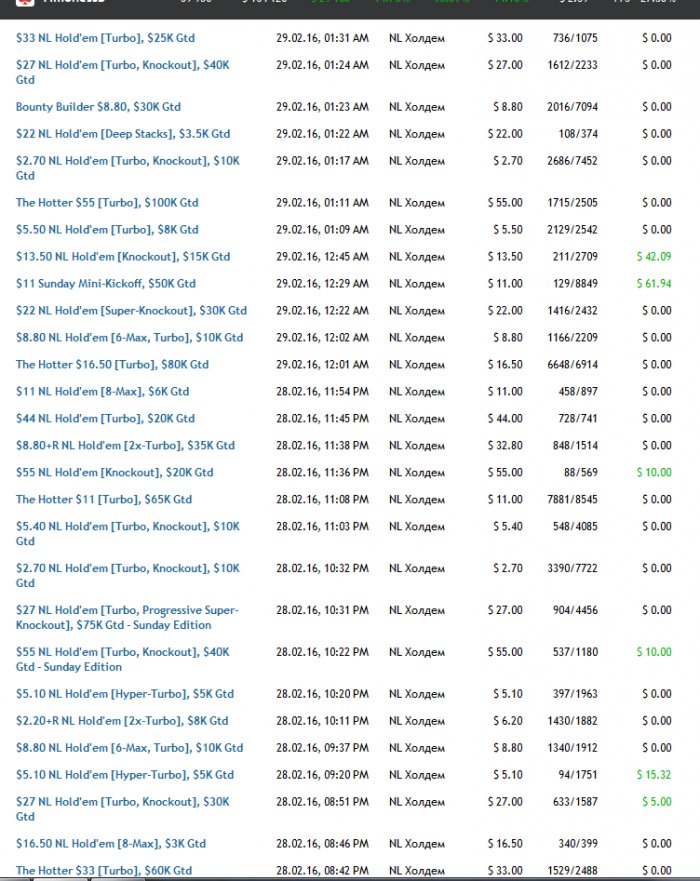The image size is (700, 881).
Task: Click $2.20+R NL Hold'em [2x-Turbo], $8K Gtd
Action: pyautogui.click(x=121, y=721)
